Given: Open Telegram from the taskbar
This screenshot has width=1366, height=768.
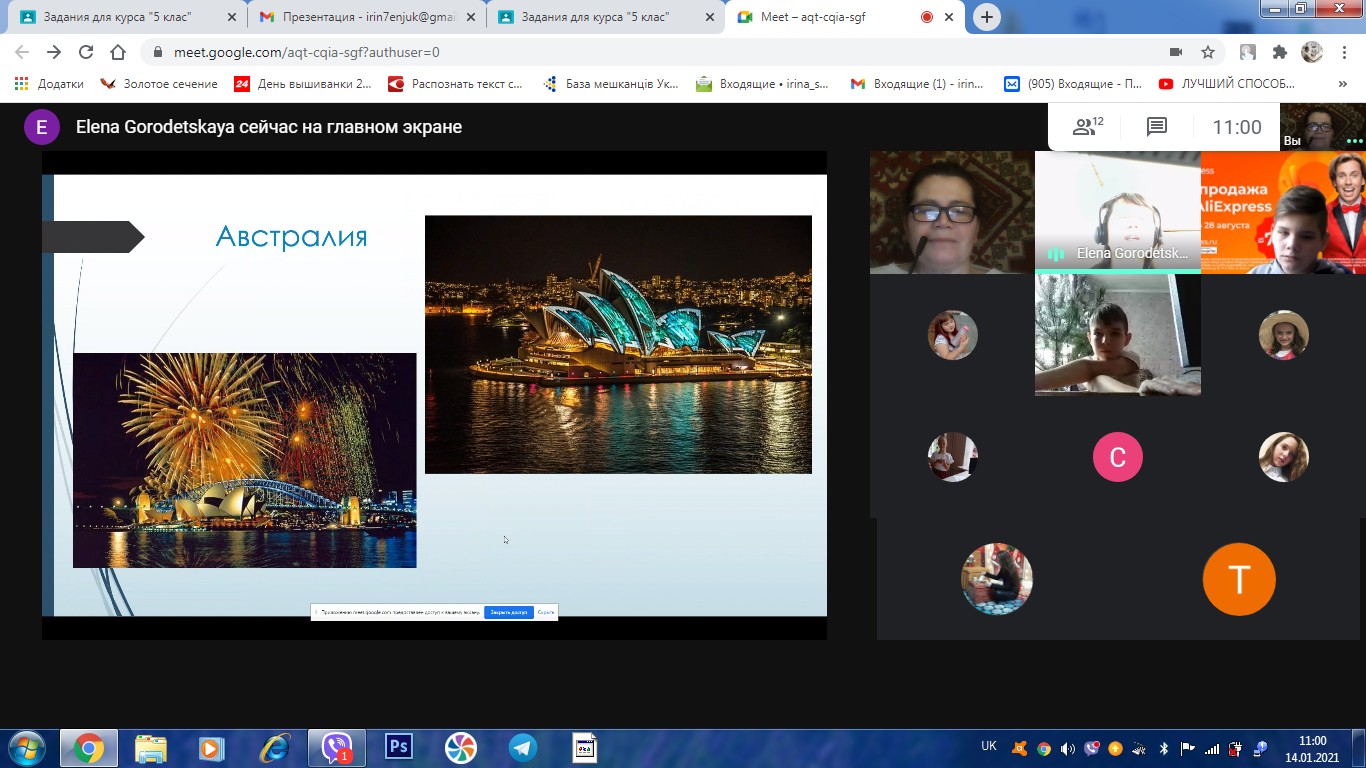Looking at the screenshot, I should coord(522,748).
